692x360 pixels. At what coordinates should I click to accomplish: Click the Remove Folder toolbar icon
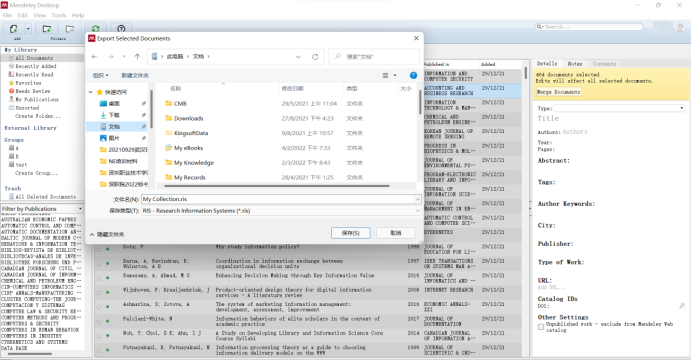tap(70, 29)
